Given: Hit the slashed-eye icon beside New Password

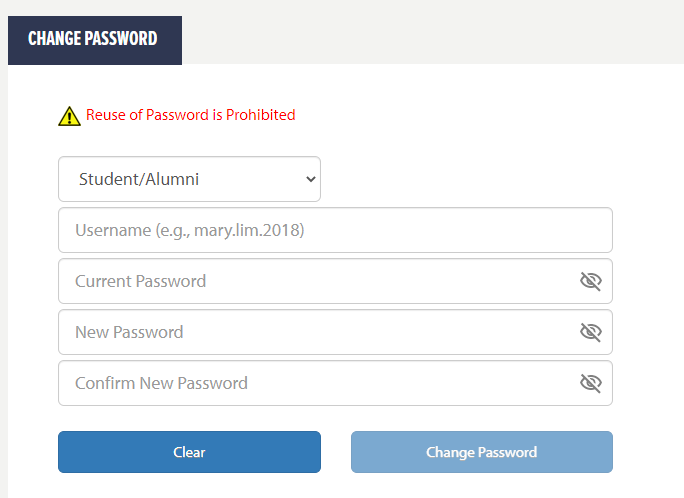Looking at the screenshot, I should pos(590,332).
